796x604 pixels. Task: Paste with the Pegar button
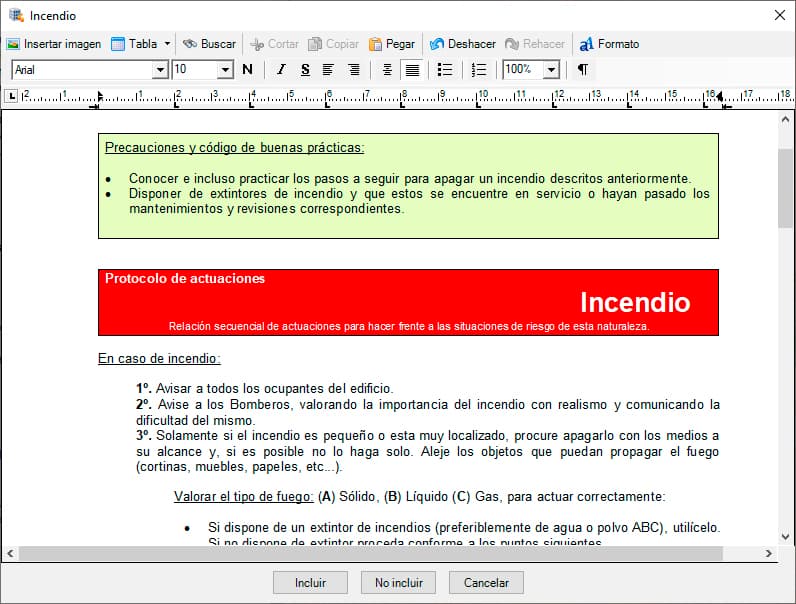pos(392,44)
